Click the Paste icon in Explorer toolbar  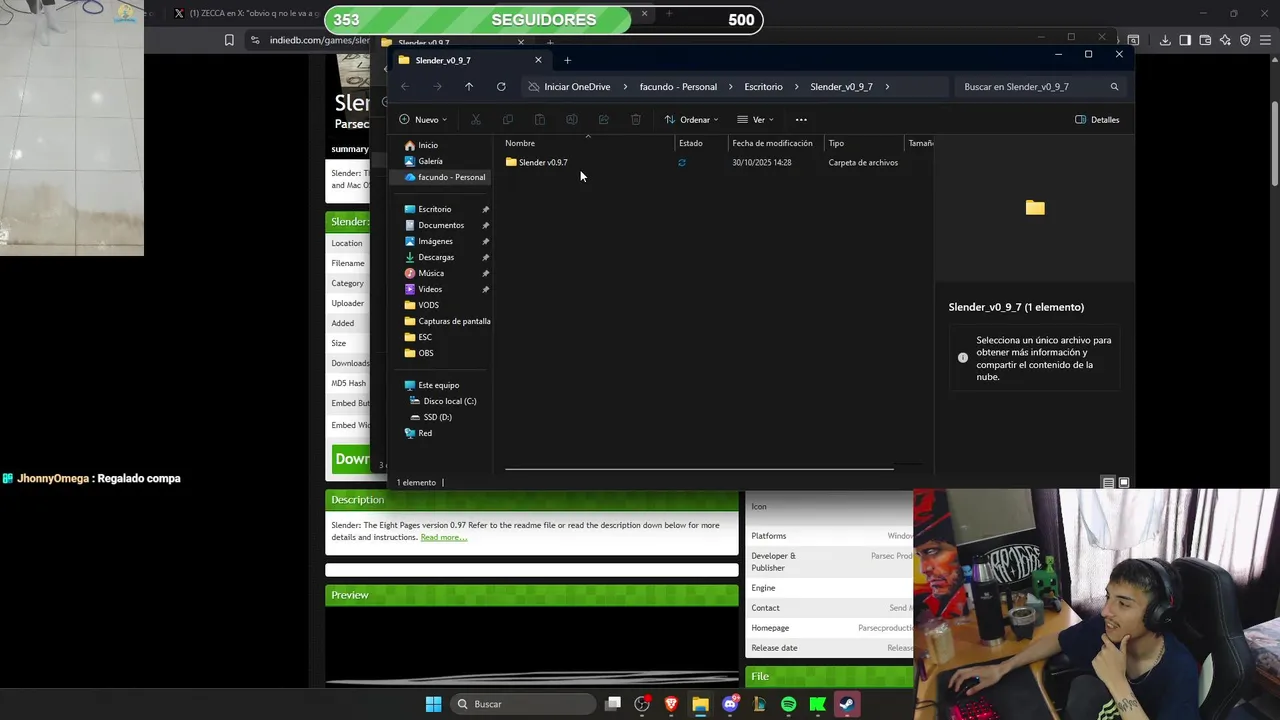click(540, 120)
